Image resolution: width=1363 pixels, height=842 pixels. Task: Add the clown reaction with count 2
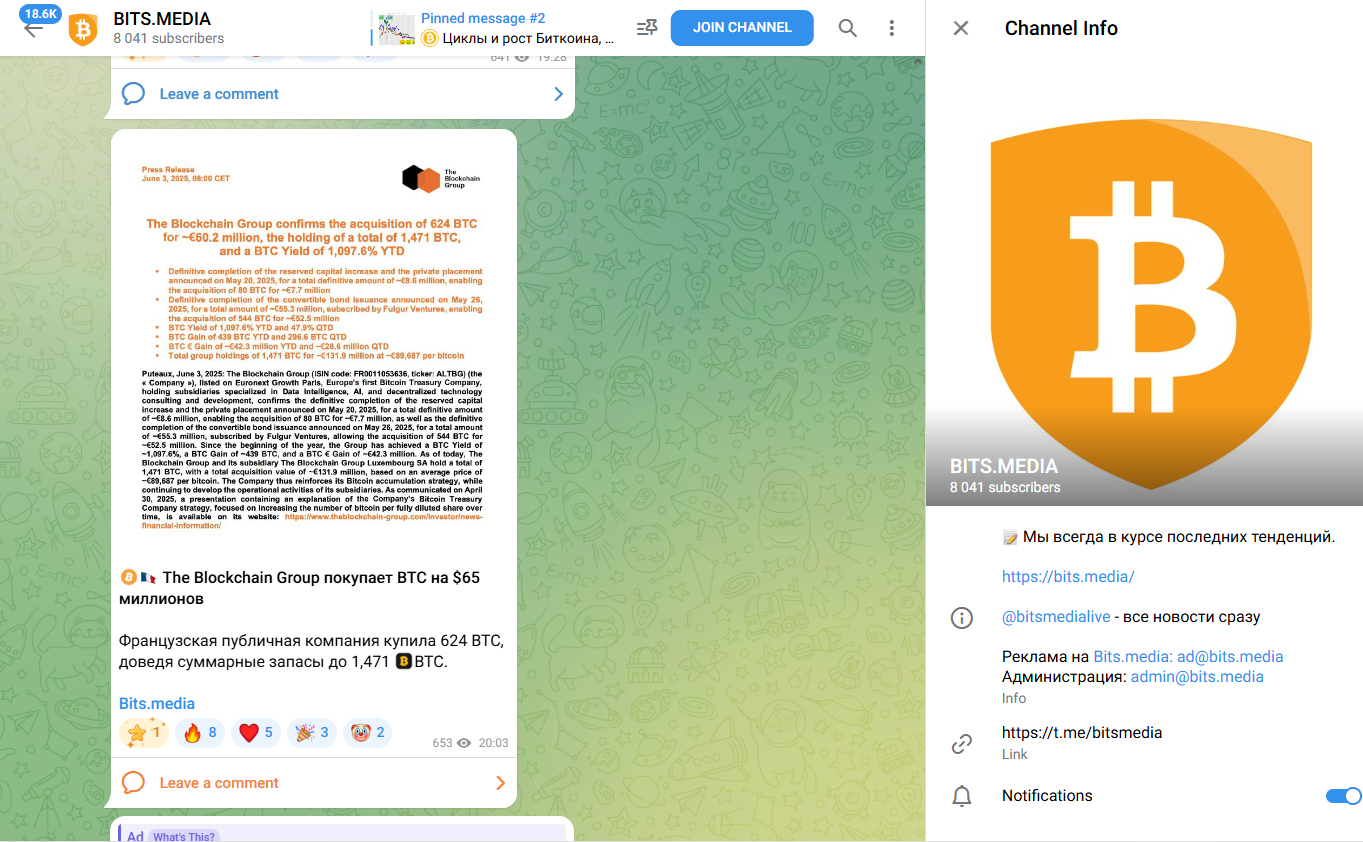pyautogui.click(x=369, y=733)
